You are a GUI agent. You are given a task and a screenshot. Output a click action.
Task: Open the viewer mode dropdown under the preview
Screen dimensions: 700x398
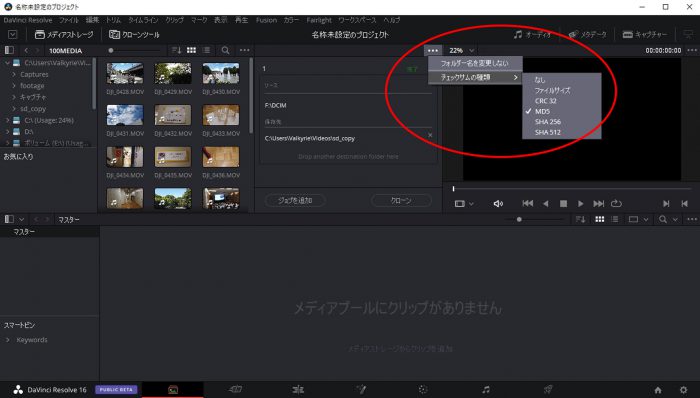(464, 203)
